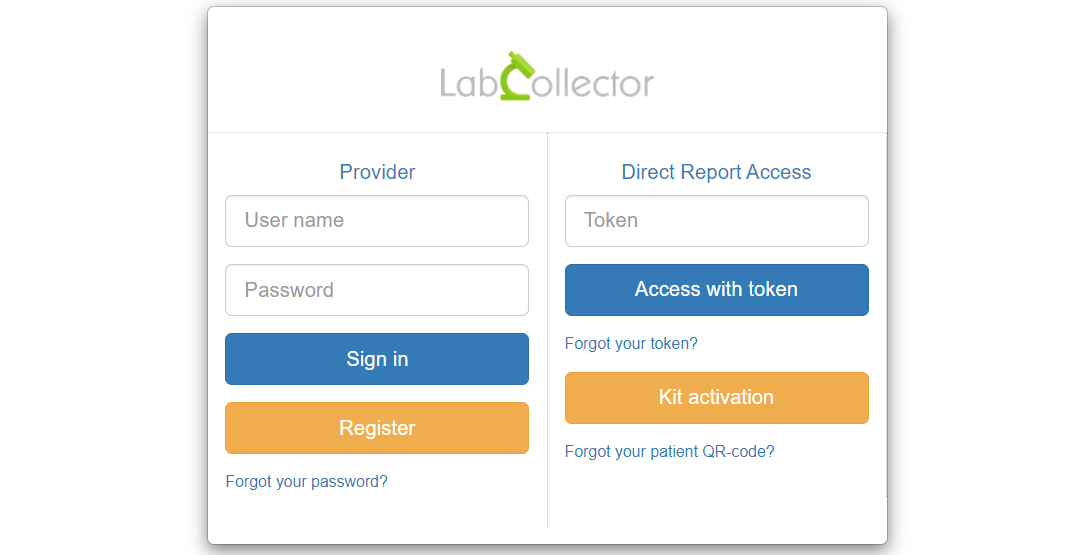Open the Register form via orange button
Screen dimensions: 1072x555
point(377,428)
